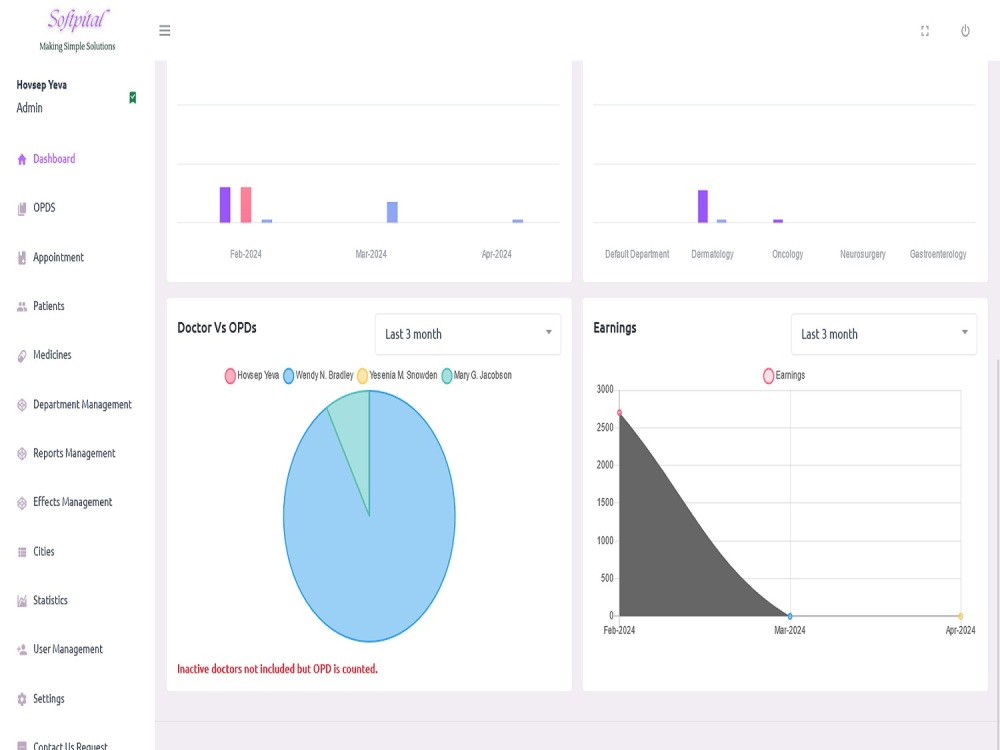The width and height of the screenshot is (1000, 750).
Task: Click the Earnings card heading
Action: click(615, 328)
